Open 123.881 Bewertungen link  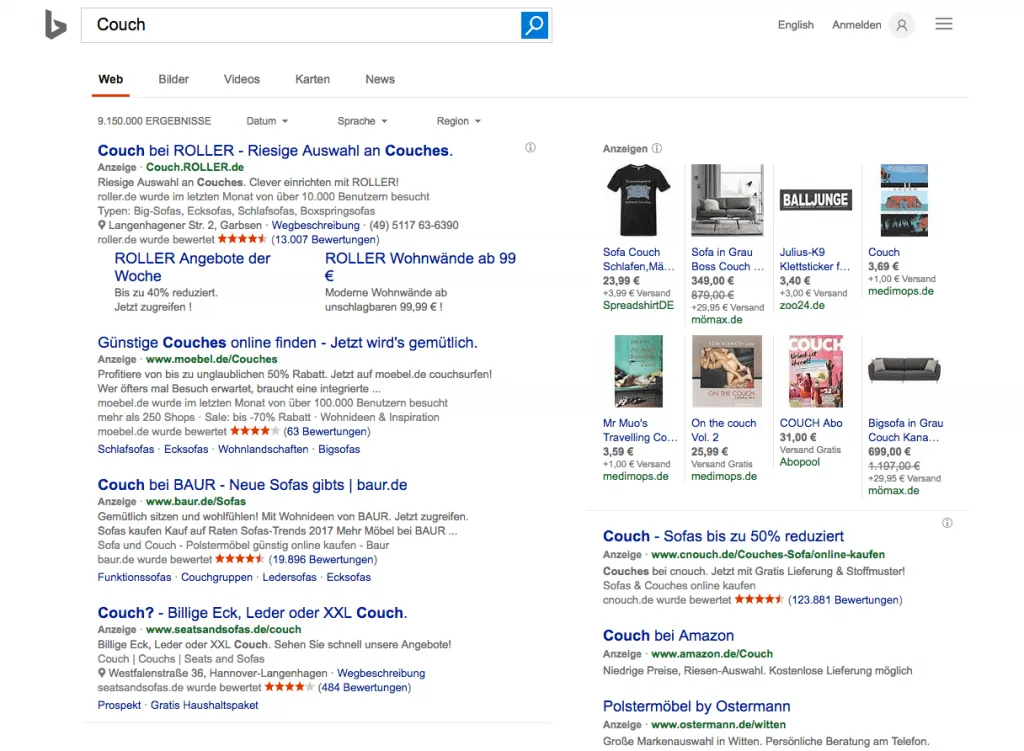point(845,600)
